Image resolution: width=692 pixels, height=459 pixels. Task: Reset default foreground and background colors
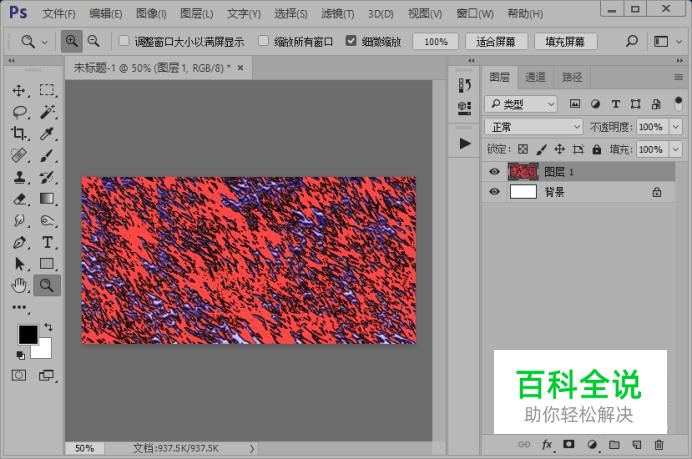coord(20,355)
